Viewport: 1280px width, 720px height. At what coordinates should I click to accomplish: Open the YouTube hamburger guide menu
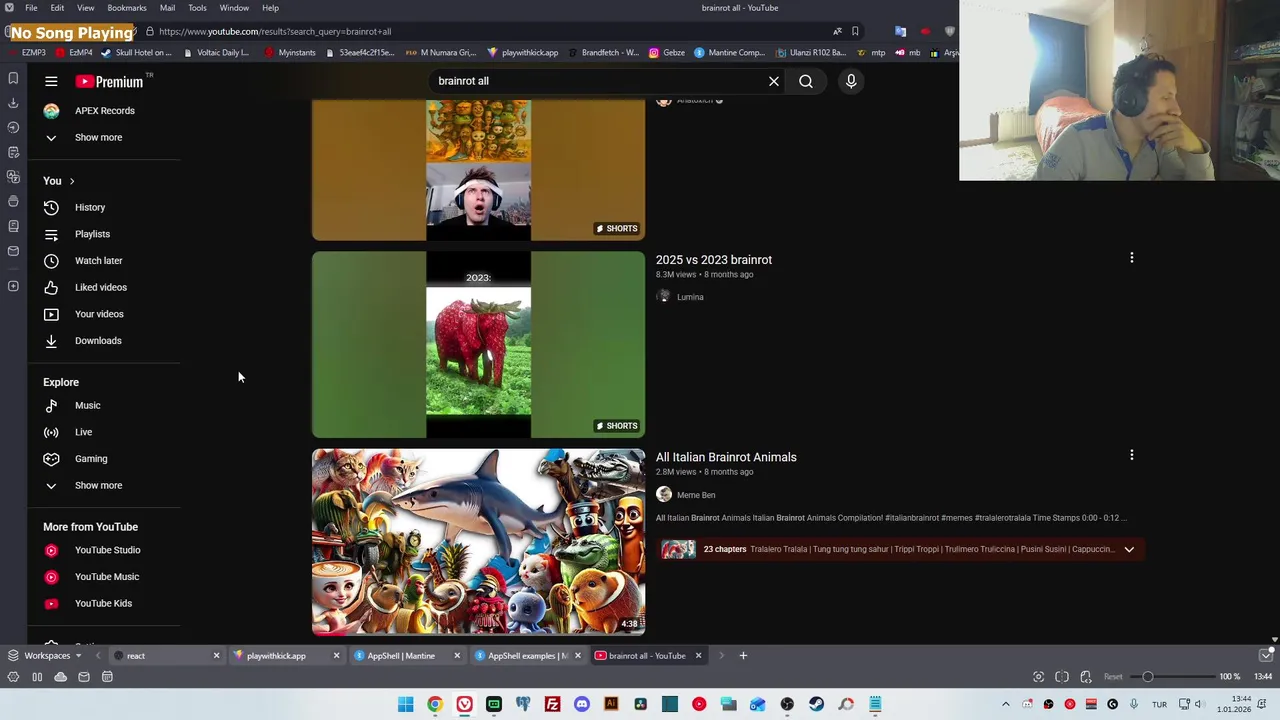[x=51, y=82]
